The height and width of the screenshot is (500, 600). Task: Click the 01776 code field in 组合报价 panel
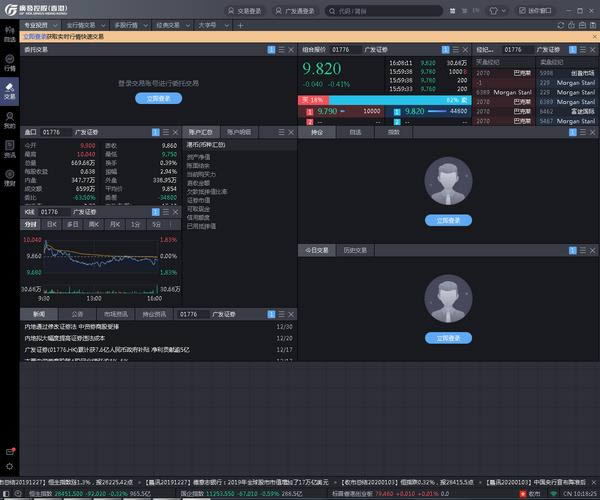[346, 50]
